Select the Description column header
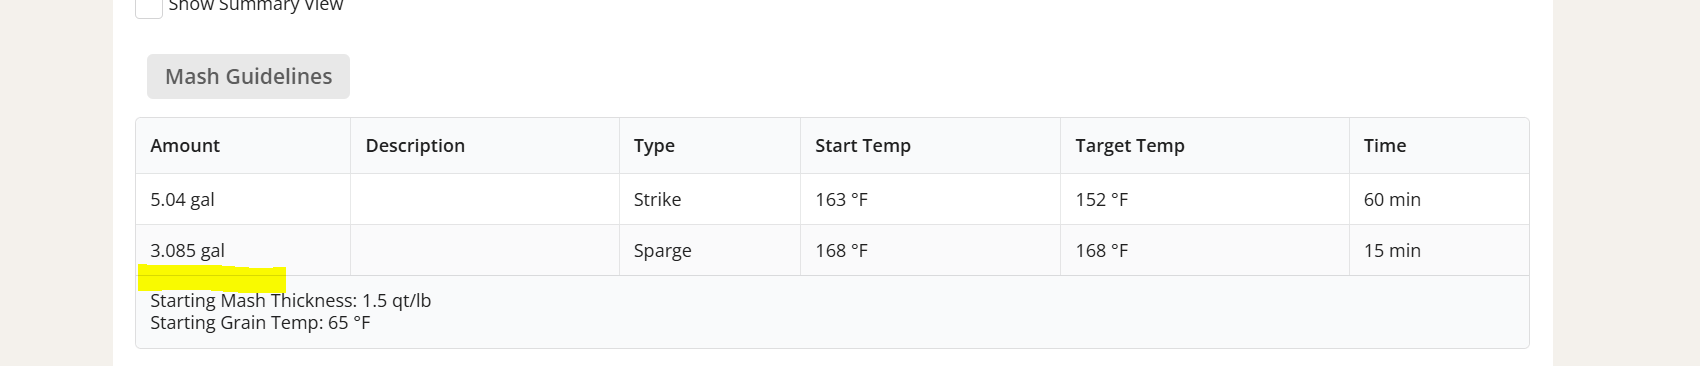 coord(485,146)
